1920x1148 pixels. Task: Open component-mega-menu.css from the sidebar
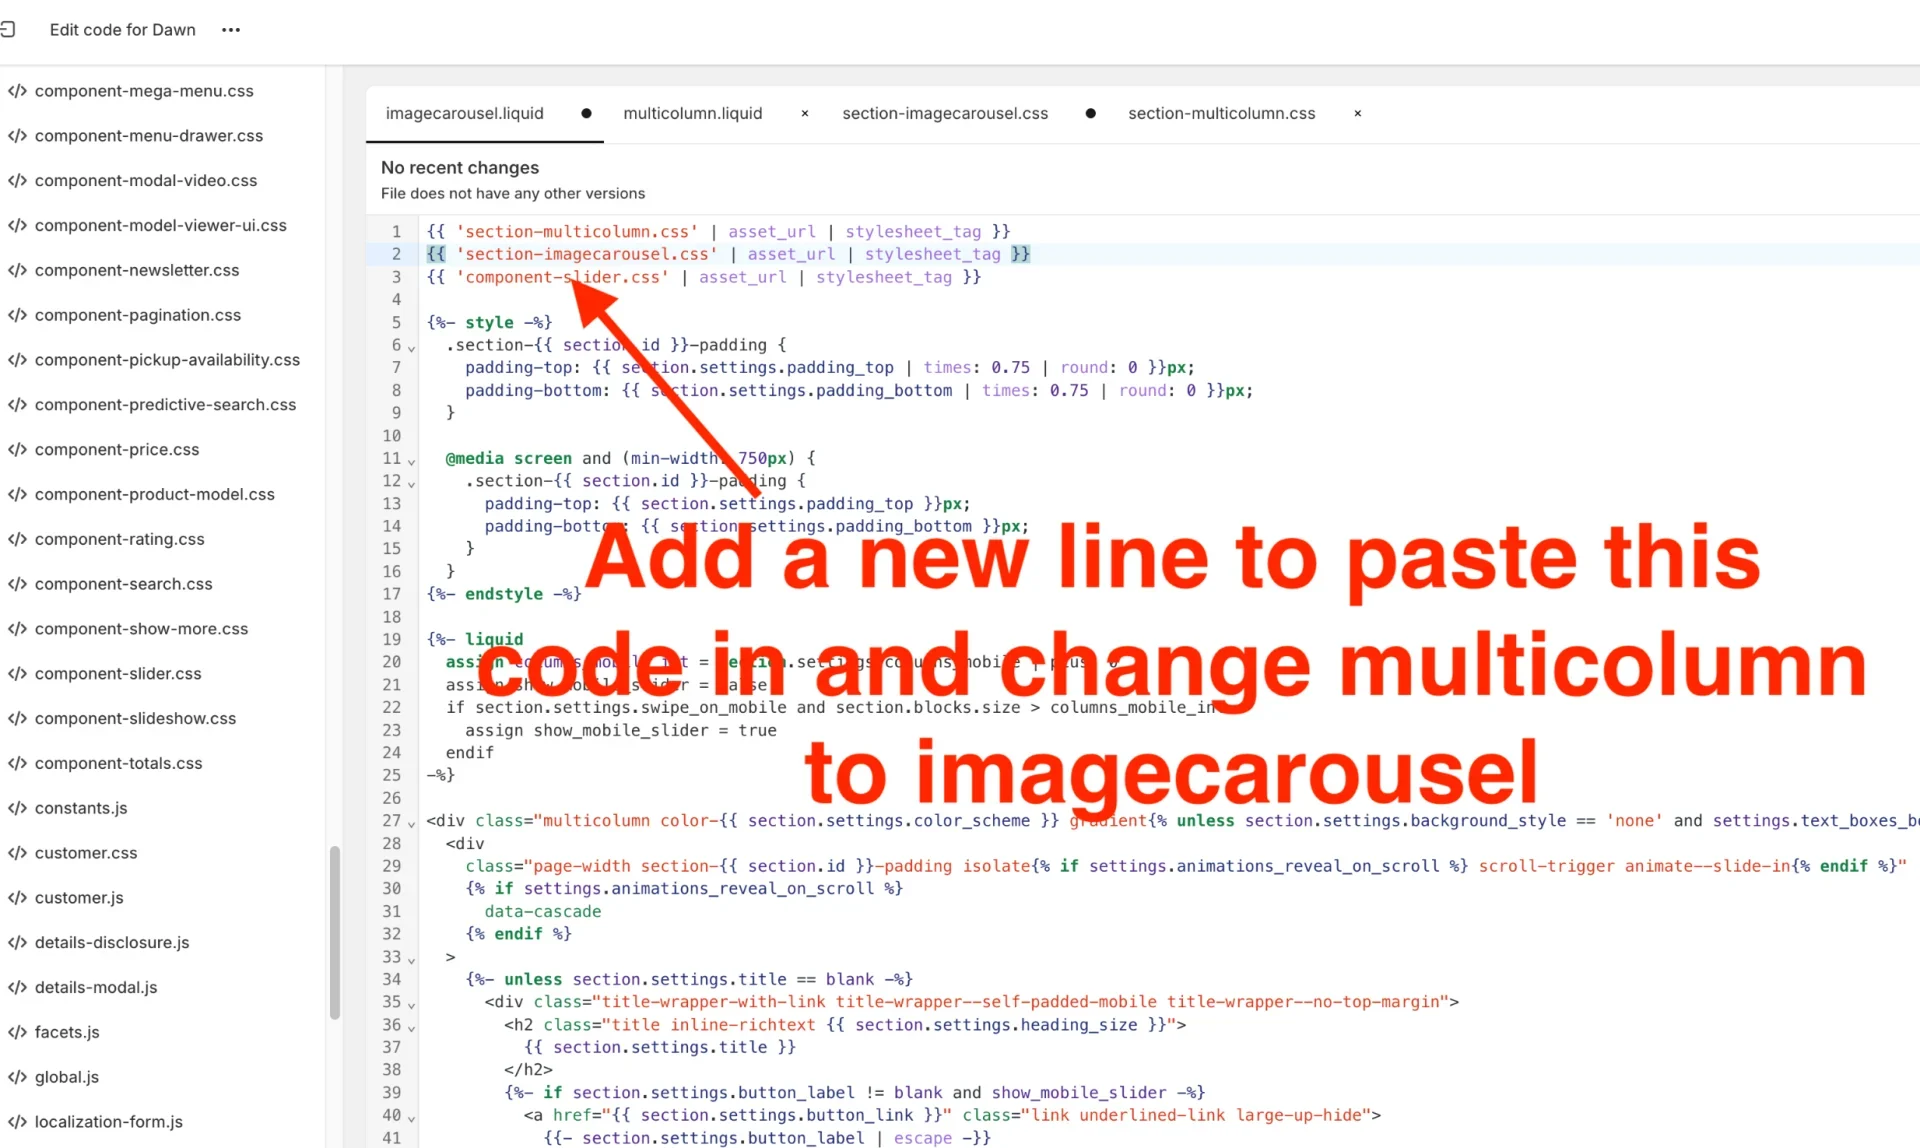coord(143,90)
